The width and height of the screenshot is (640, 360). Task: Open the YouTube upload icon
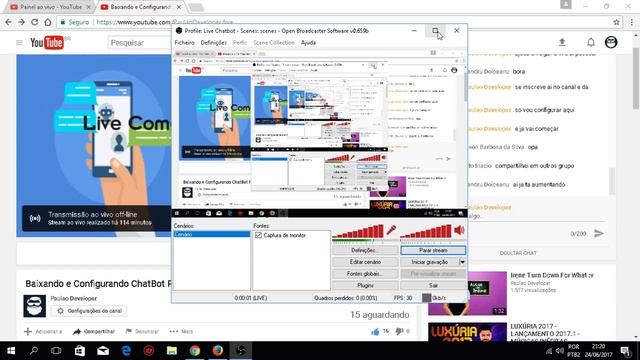pos(562,42)
